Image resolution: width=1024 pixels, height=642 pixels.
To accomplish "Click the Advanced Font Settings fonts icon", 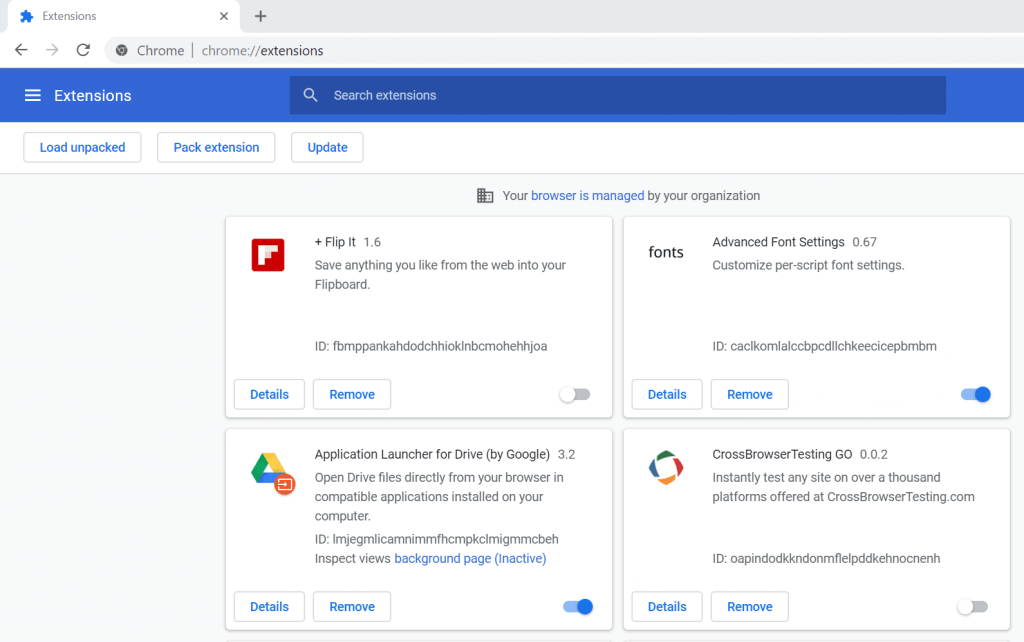I will coord(665,253).
